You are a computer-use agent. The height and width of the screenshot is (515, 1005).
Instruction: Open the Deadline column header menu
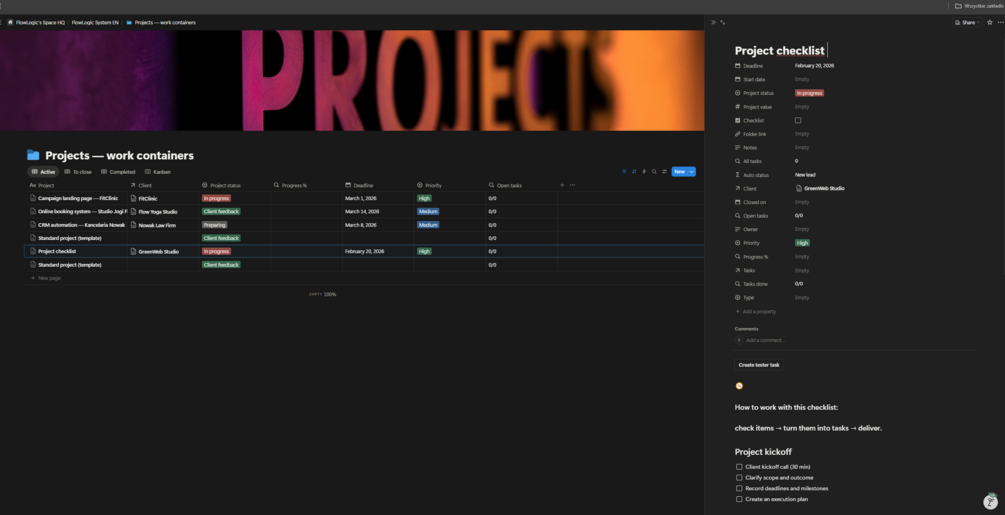(x=378, y=185)
